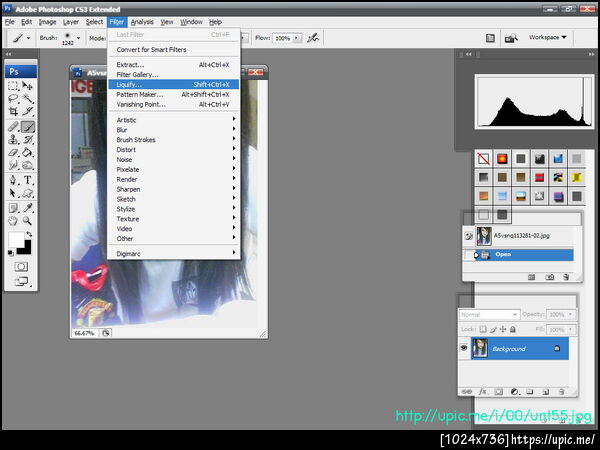Select the Magic Wand tool

[x=28, y=99]
